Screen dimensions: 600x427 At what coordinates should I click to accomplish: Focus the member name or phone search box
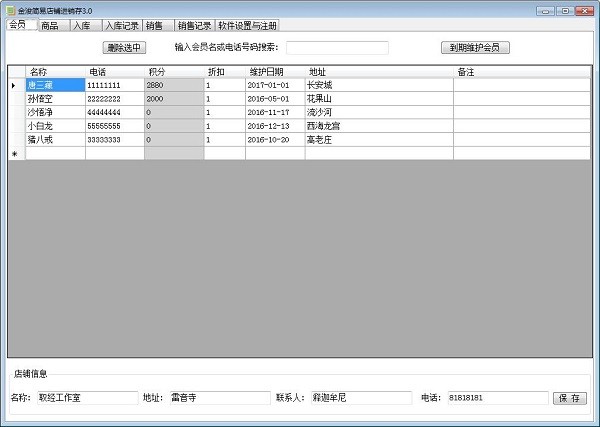(337, 47)
